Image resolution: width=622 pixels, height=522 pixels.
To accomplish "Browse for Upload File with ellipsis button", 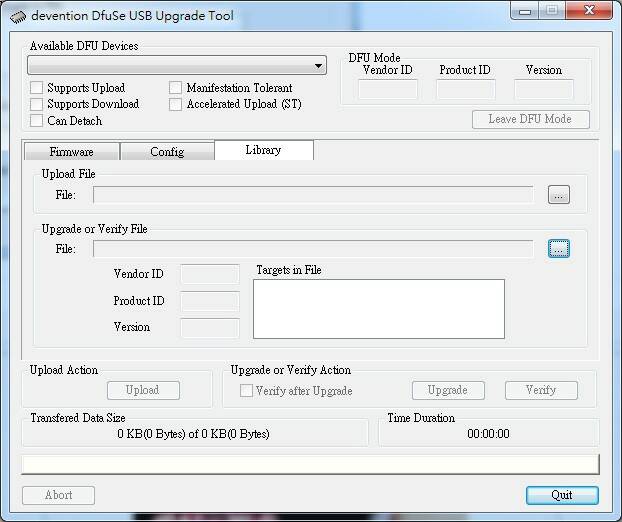I will 559,195.
